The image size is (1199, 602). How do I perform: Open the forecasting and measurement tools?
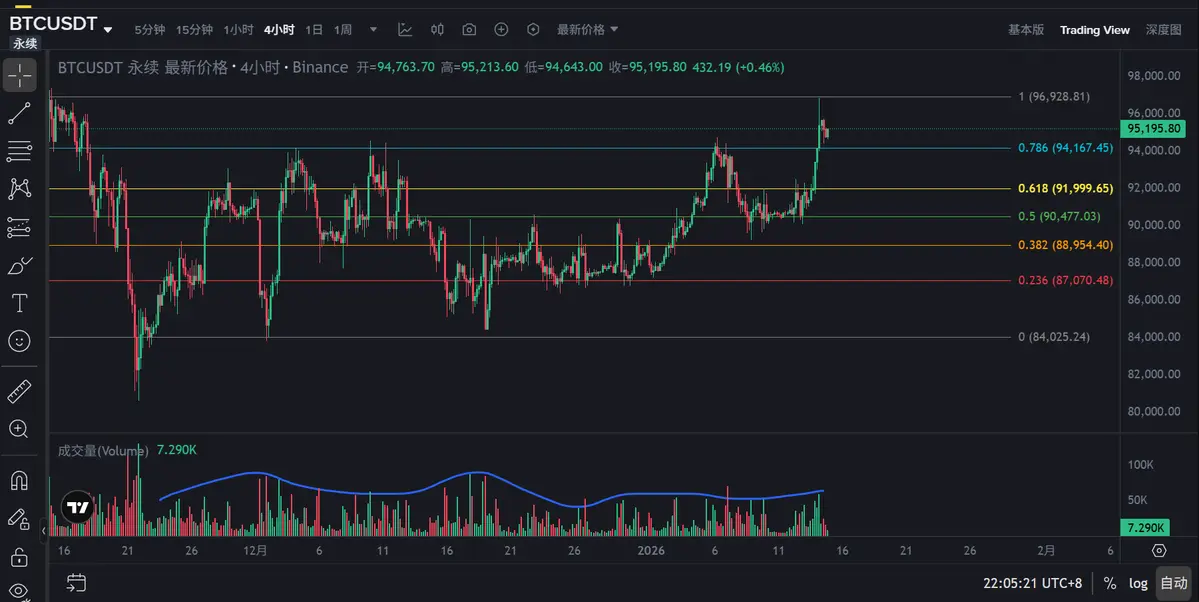[19, 227]
